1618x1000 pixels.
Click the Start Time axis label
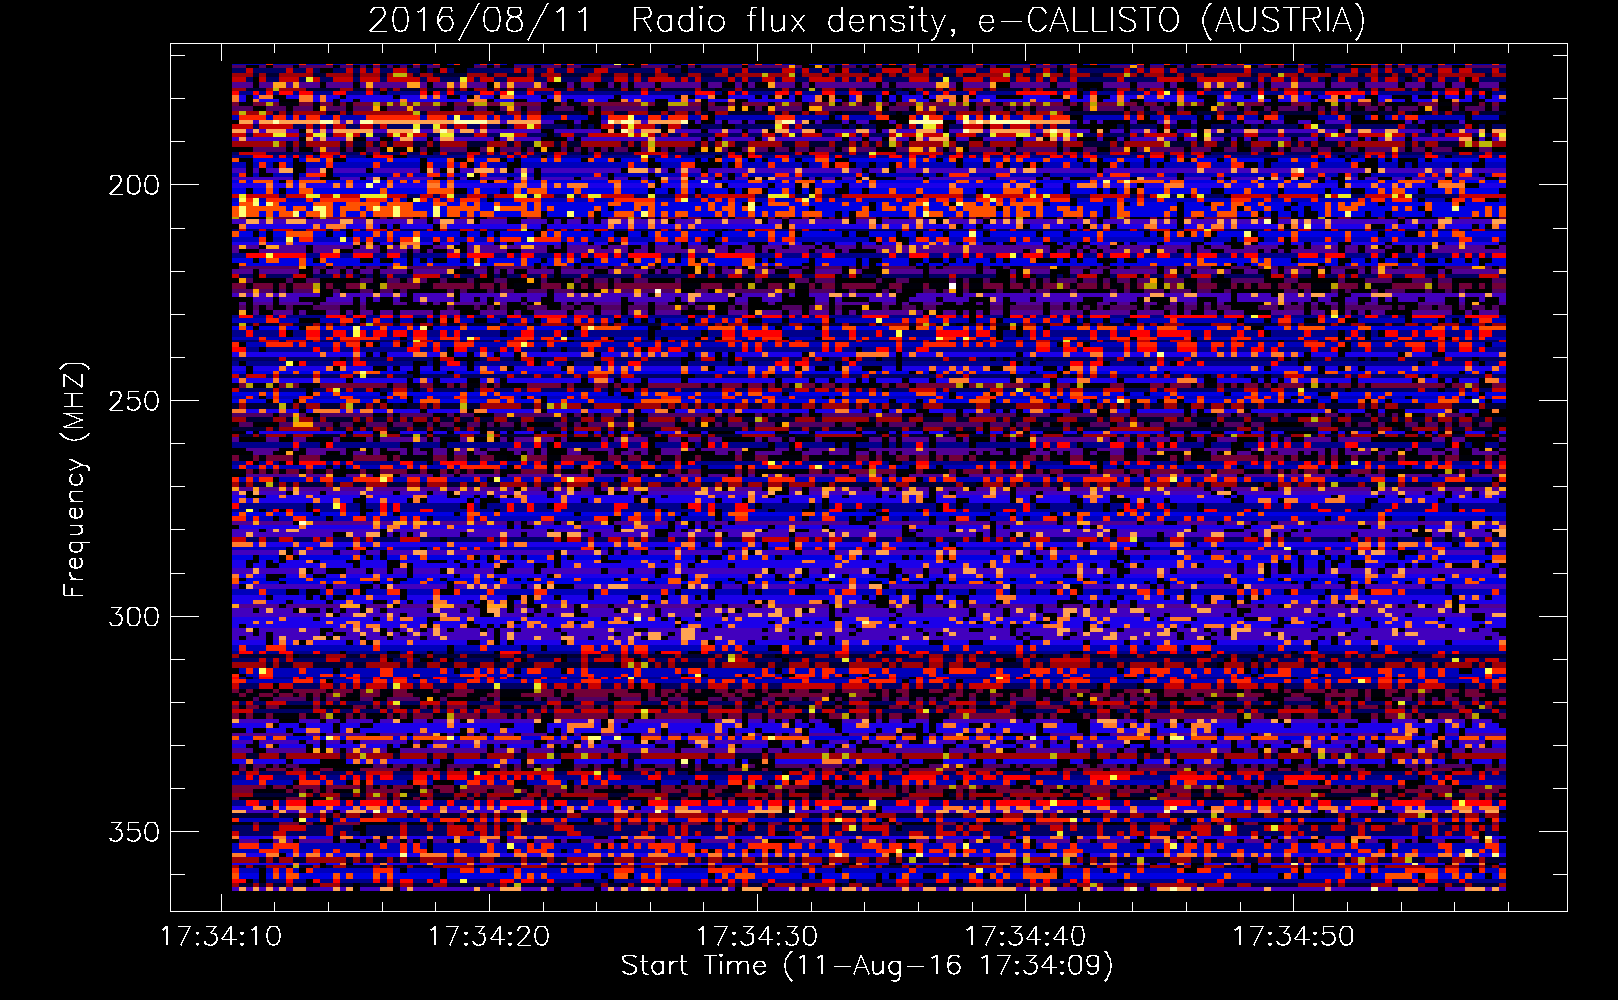867,966
